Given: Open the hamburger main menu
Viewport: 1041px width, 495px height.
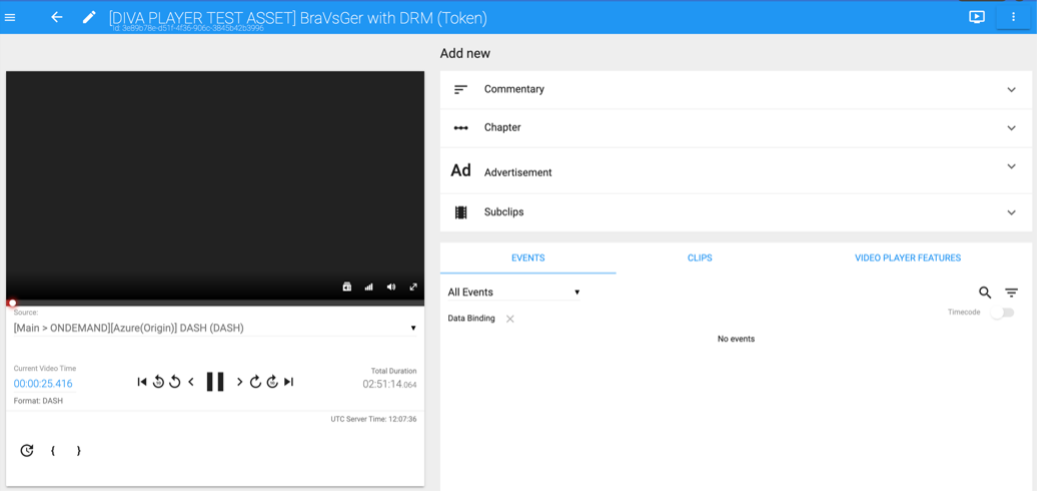Looking at the screenshot, I should [10, 17].
